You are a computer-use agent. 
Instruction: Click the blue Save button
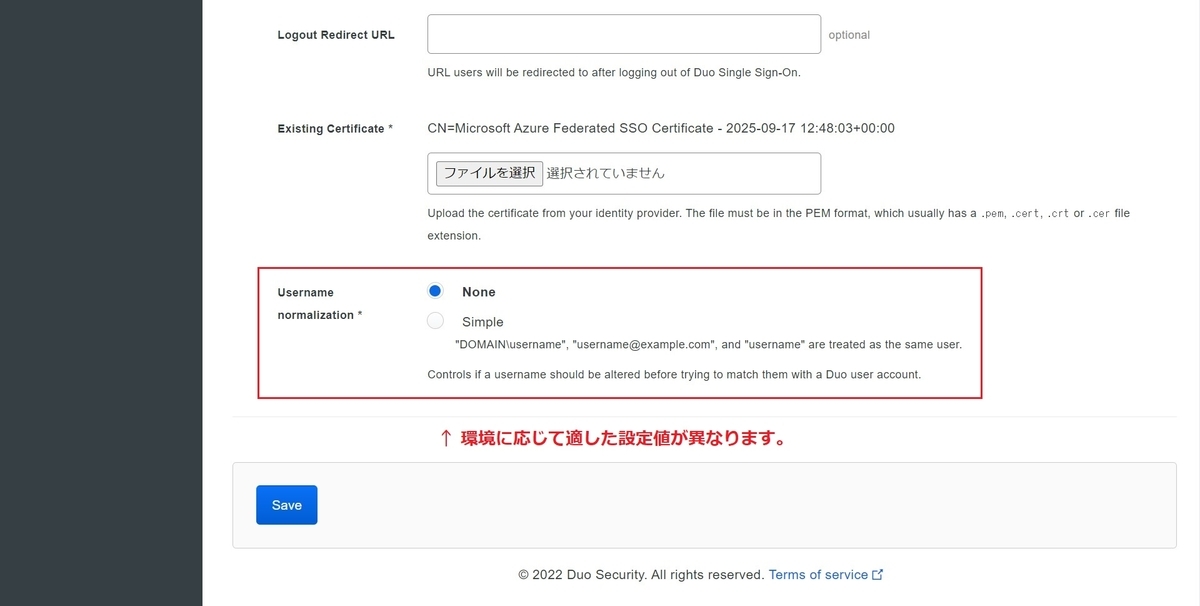point(287,505)
